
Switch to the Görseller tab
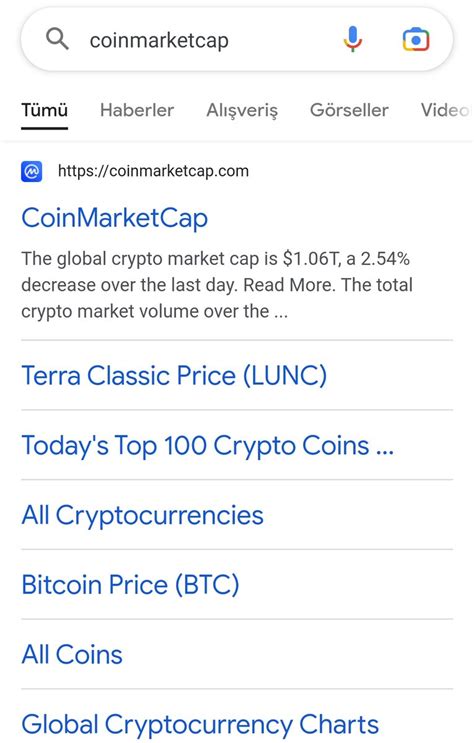click(x=349, y=110)
